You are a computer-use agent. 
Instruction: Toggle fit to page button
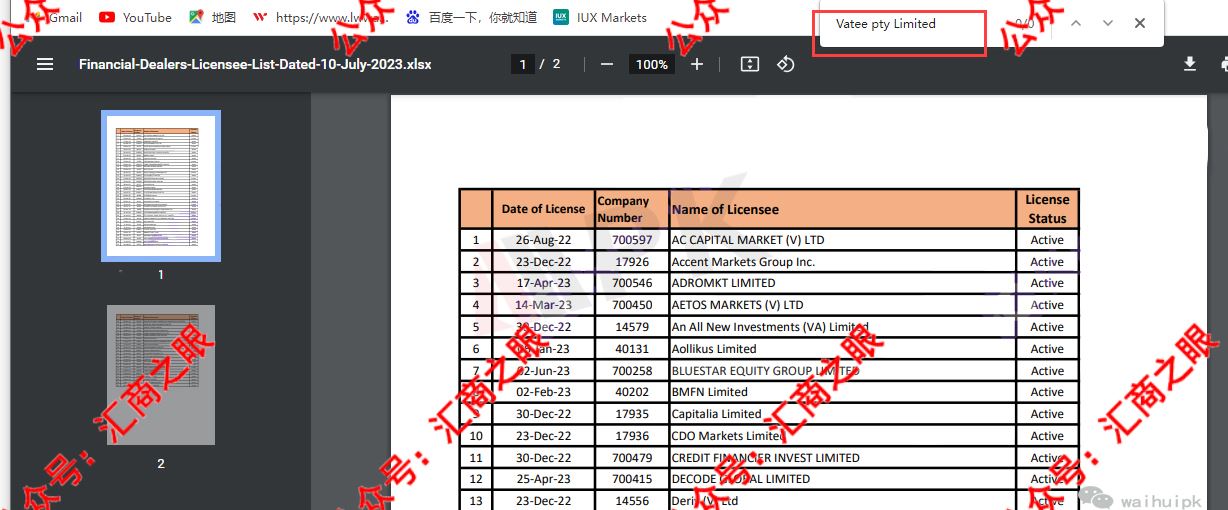(750, 64)
